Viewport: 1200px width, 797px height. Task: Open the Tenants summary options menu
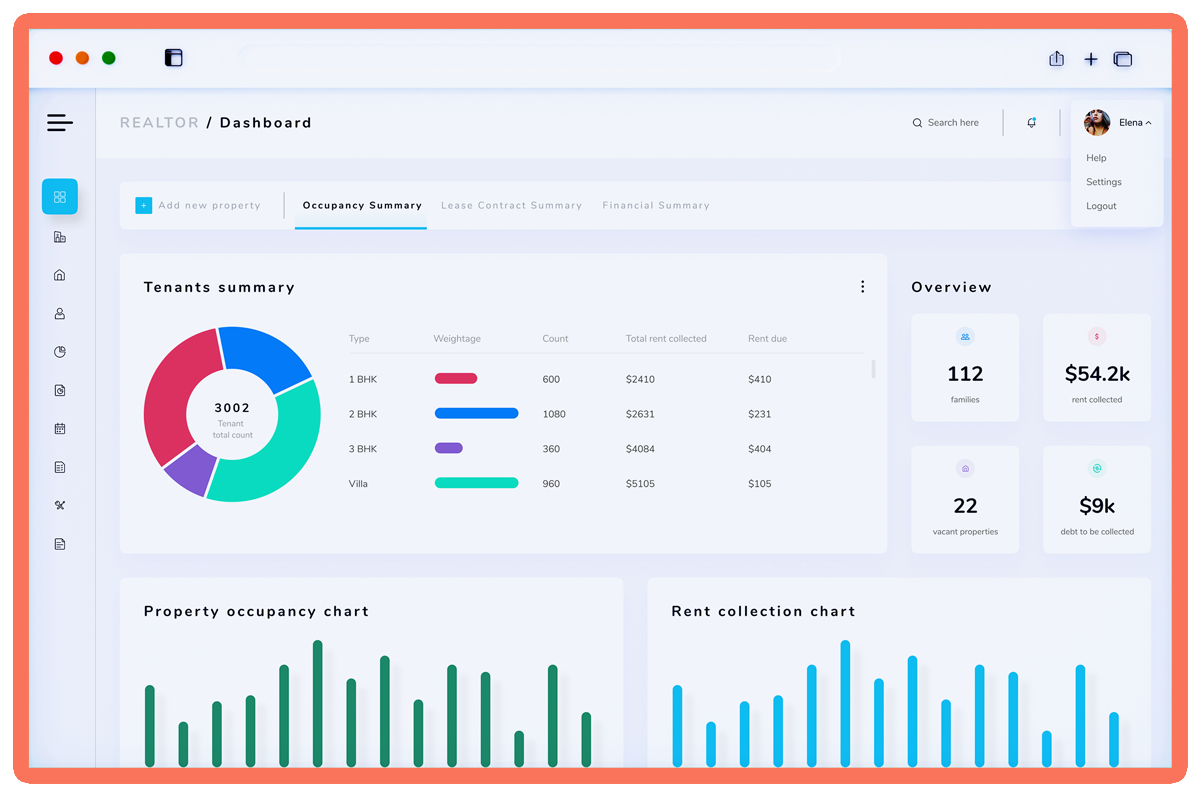(862, 286)
